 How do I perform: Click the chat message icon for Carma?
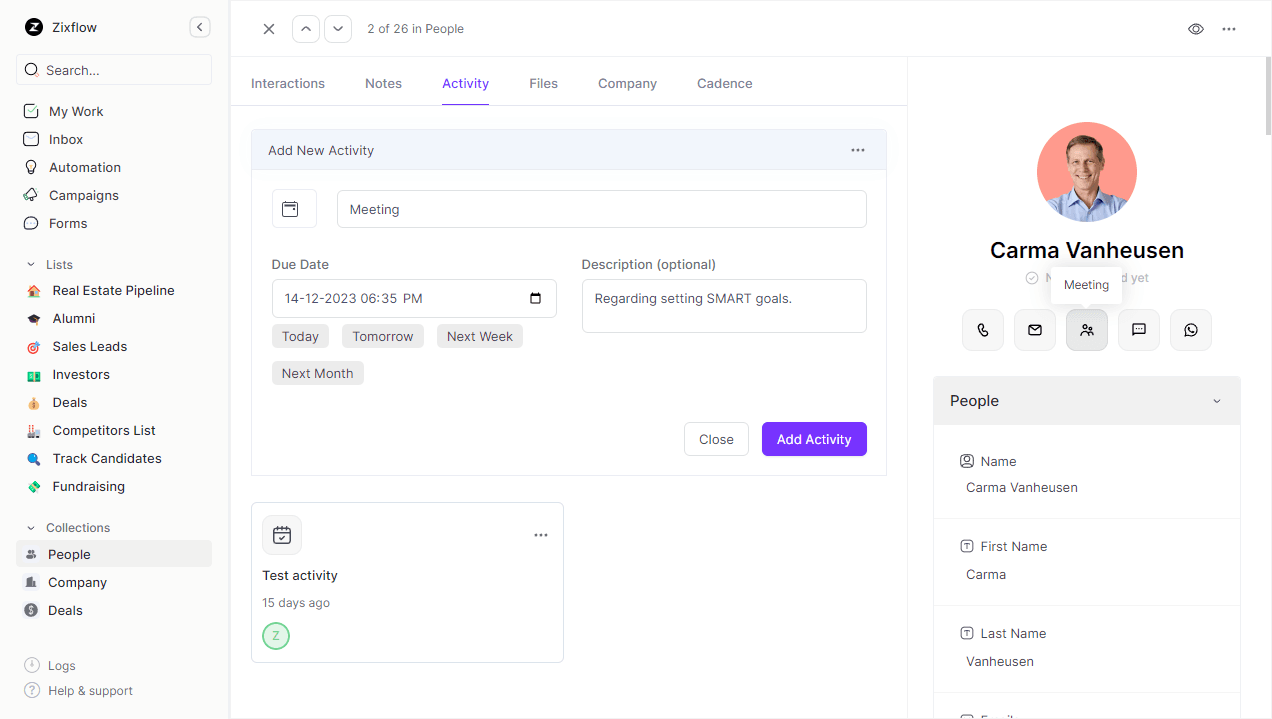1138,329
